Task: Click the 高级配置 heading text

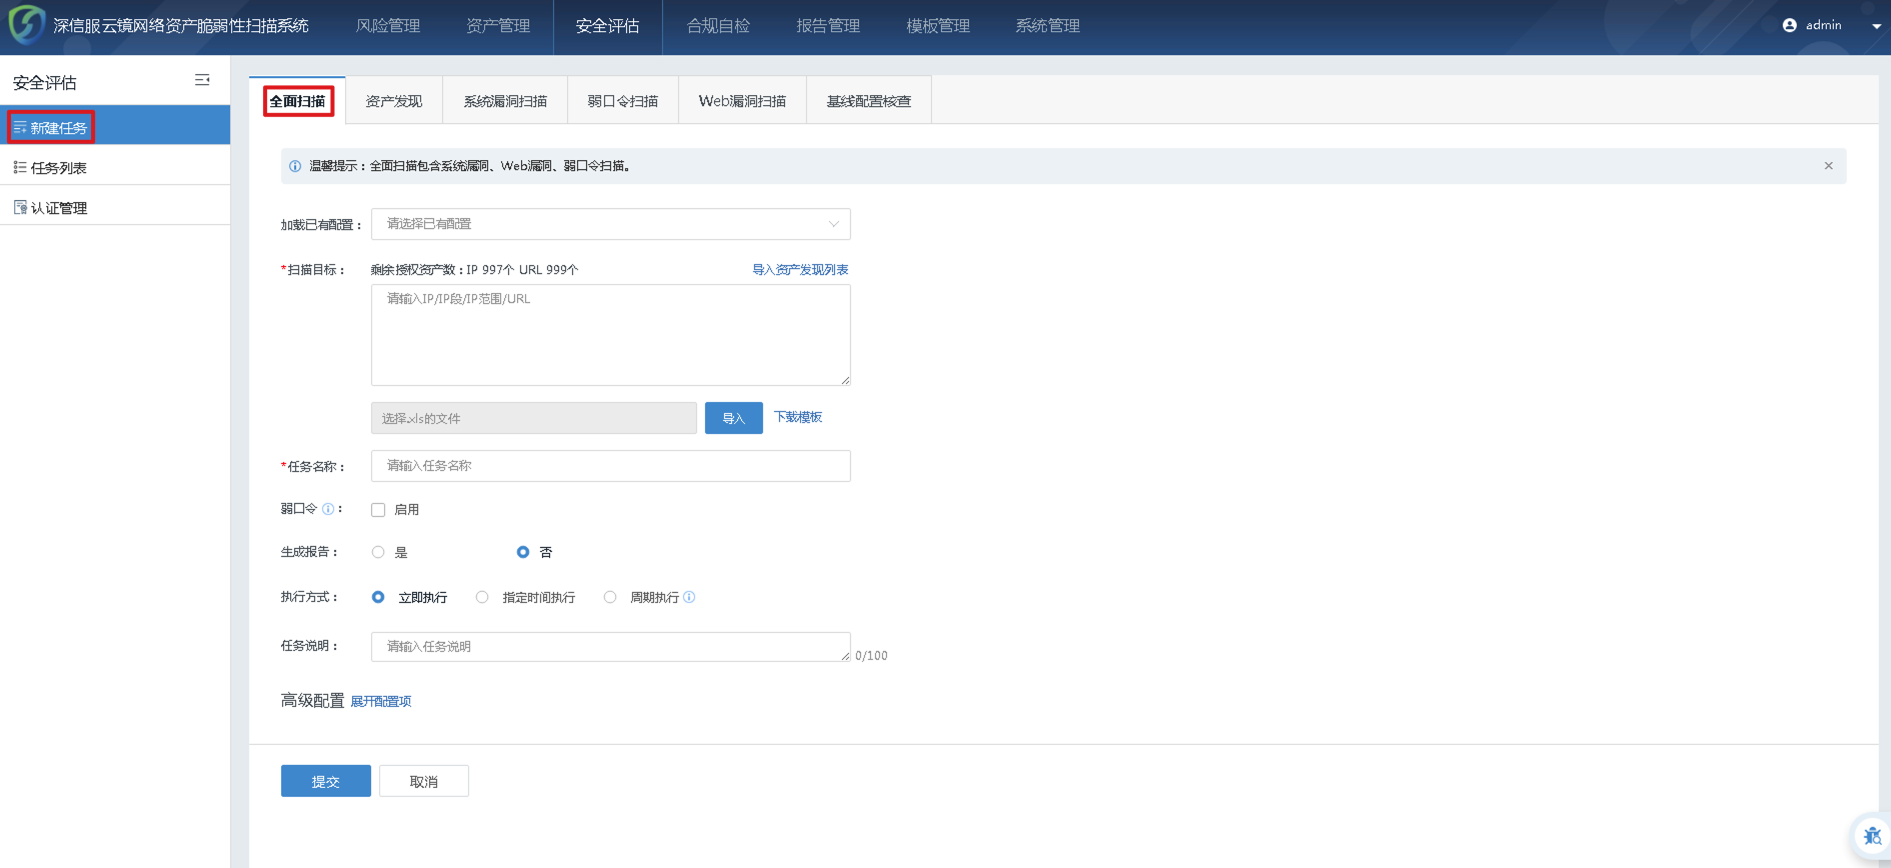Action: pyautogui.click(x=312, y=701)
